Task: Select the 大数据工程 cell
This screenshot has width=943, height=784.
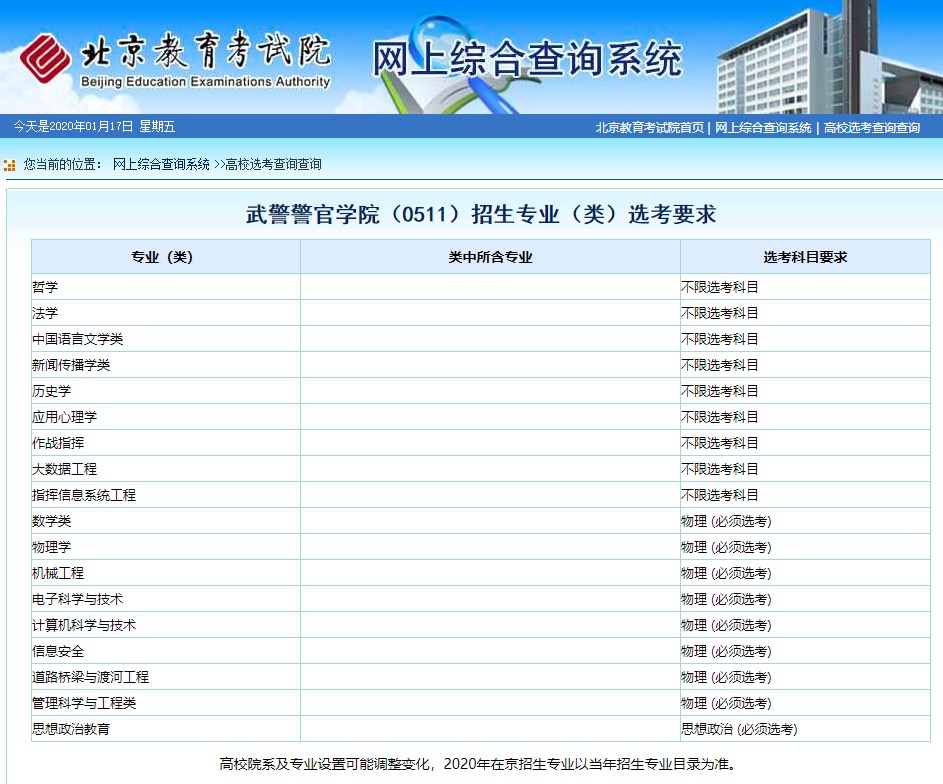Action: pyautogui.click(x=165, y=469)
